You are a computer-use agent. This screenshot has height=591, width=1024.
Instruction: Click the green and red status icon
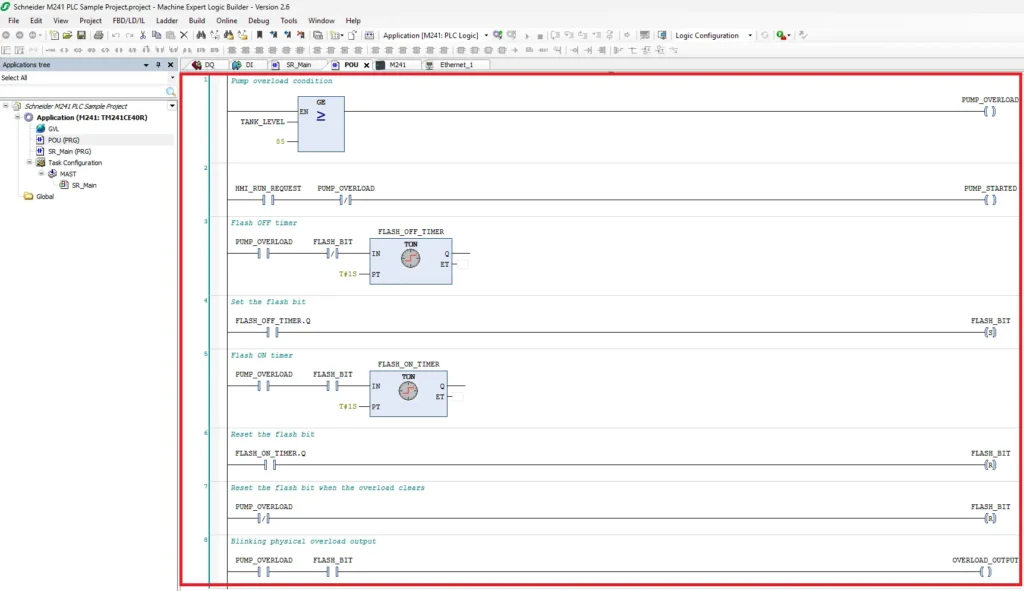780,35
